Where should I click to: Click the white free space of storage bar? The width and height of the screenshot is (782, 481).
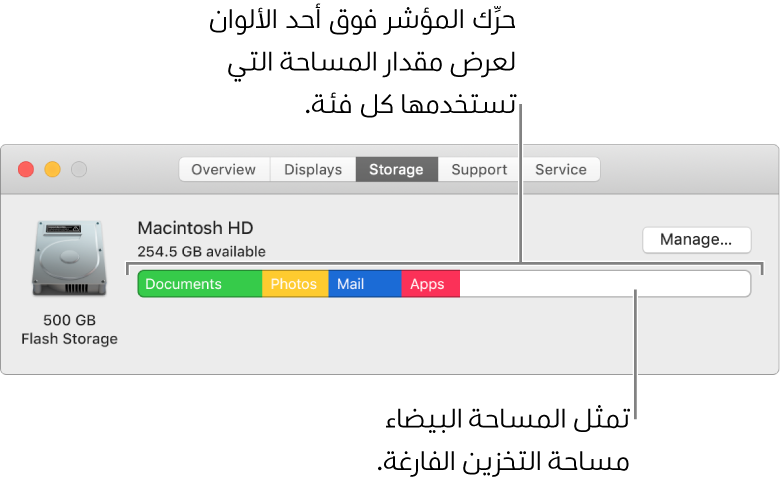tap(605, 284)
